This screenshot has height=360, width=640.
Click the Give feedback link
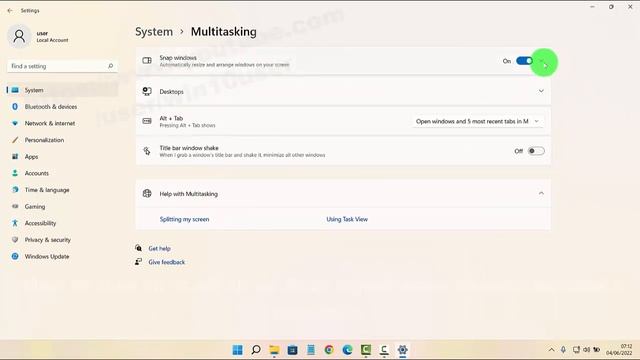coord(167,262)
